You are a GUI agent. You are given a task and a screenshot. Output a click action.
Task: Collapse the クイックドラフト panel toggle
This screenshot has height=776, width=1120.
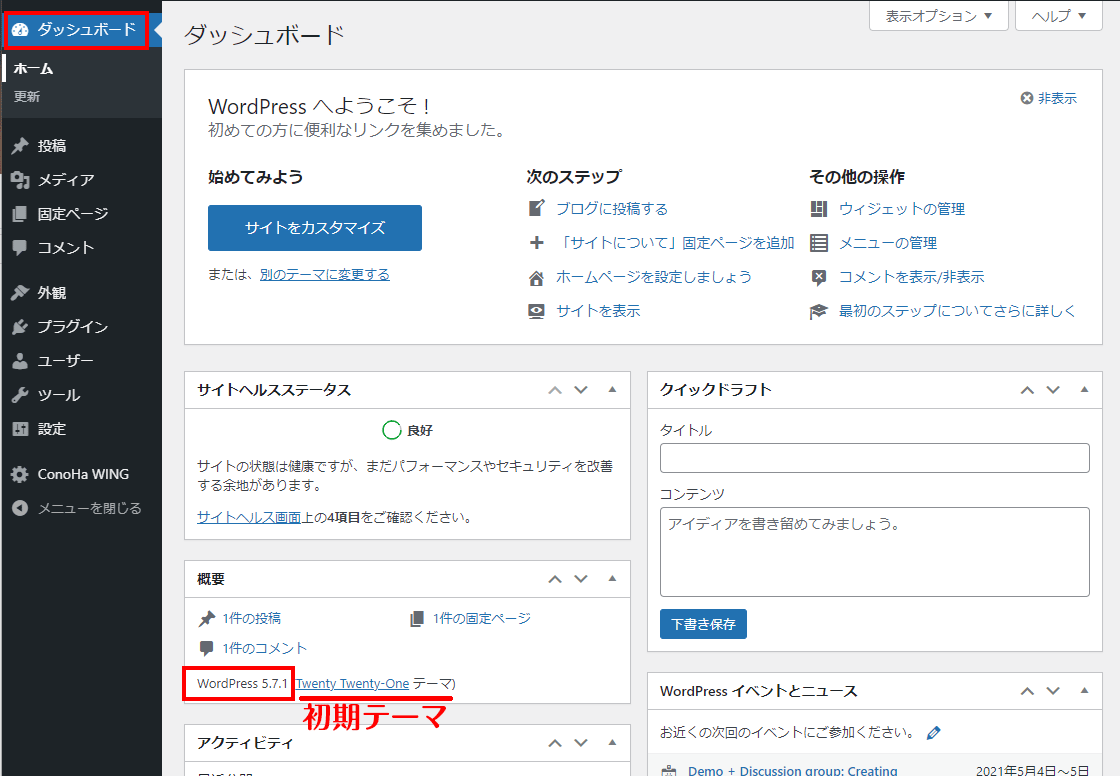tap(1084, 390)
